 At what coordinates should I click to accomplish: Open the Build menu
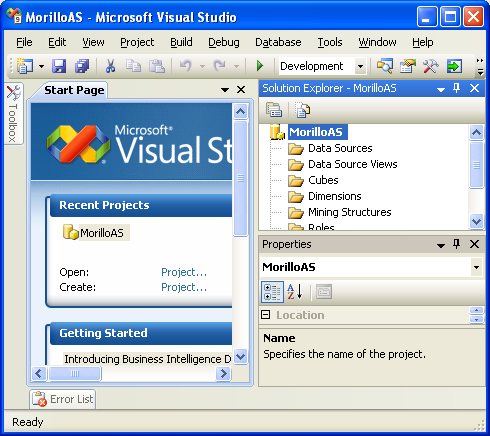click(x=181, y=42)
